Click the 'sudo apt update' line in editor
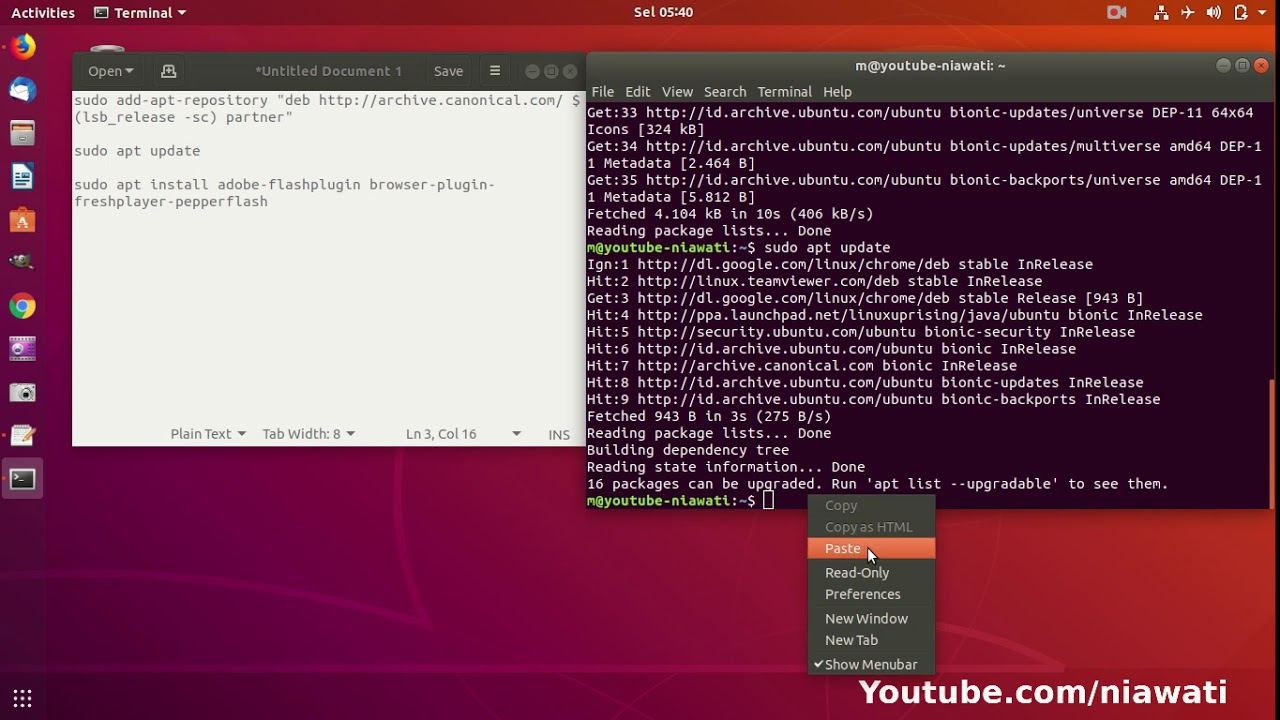Image resolution: width=1280 pixels, height=720 pixels. (137, 151)
